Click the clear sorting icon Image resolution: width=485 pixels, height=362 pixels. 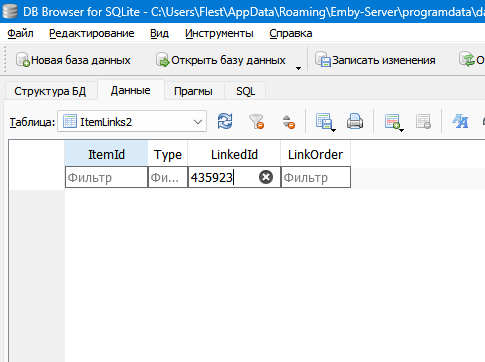[x=288, y=122]
